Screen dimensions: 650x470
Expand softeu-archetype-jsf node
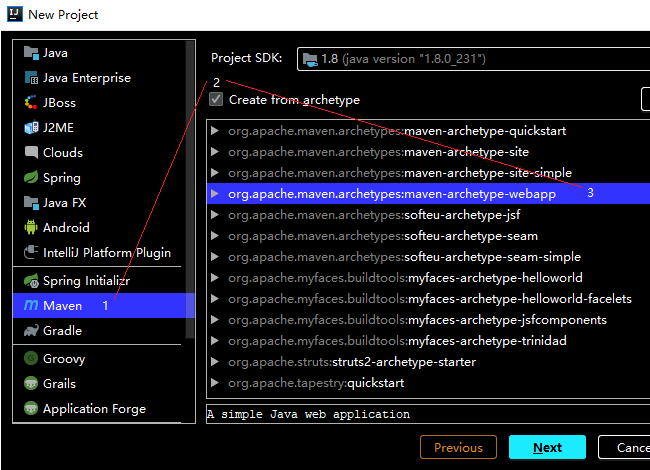click(x=215, y=215)
